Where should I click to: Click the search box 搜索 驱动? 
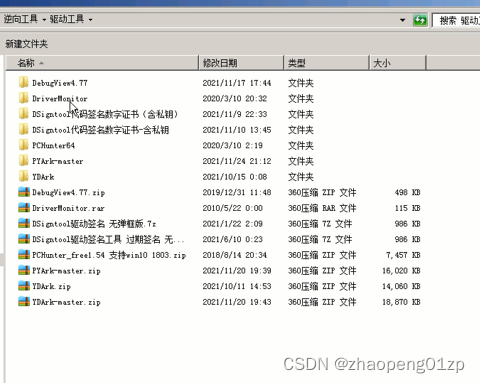click(456, 20)
